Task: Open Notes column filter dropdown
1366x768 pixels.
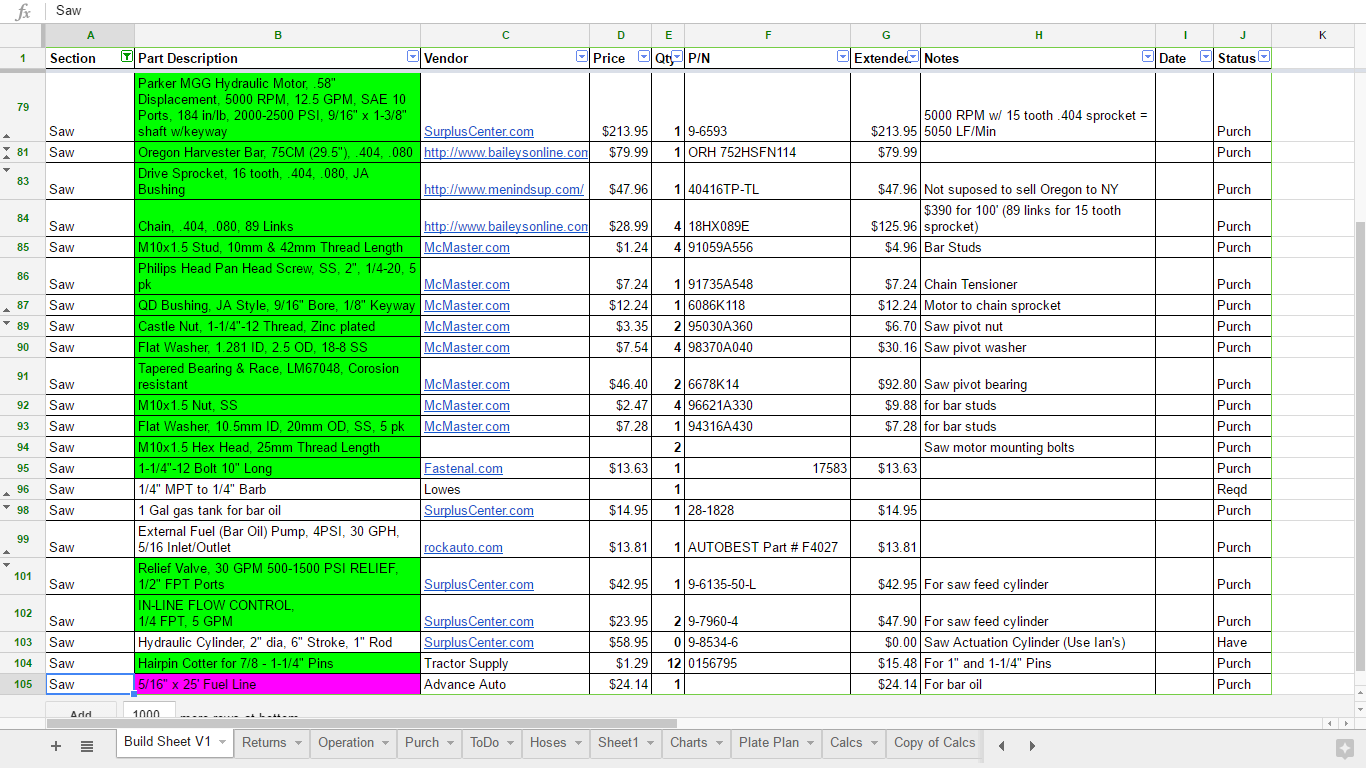Action: click(1147, 57)
